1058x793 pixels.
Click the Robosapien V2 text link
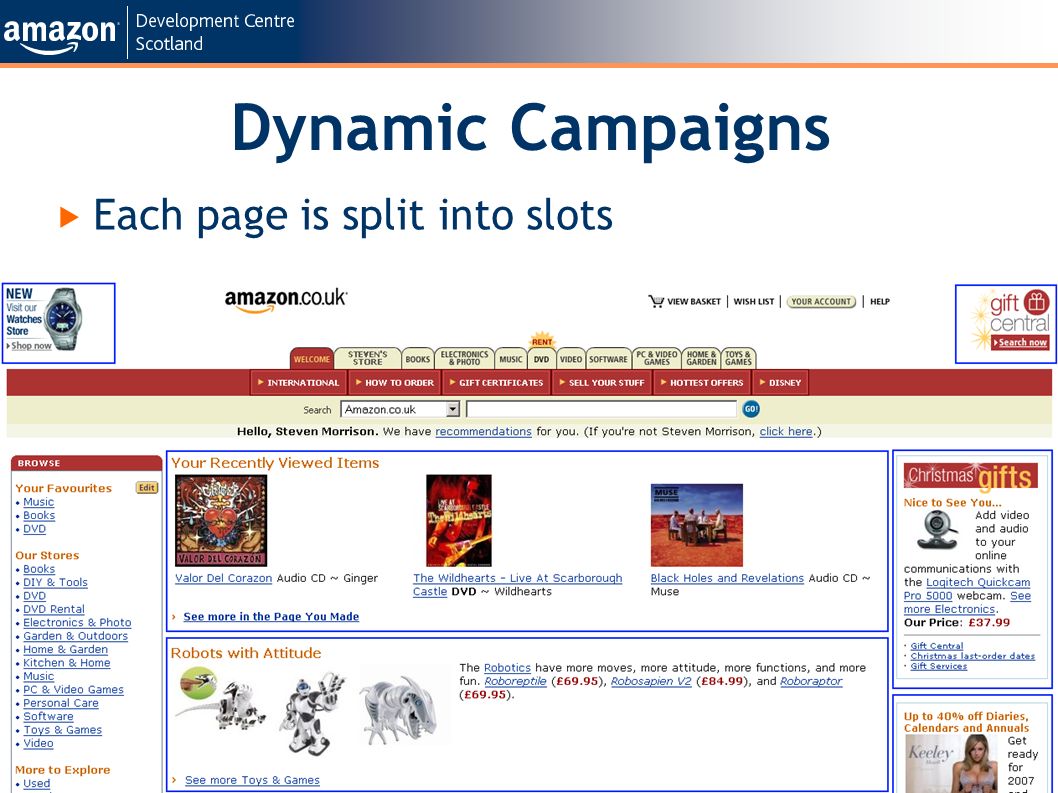tap(651, 681)
